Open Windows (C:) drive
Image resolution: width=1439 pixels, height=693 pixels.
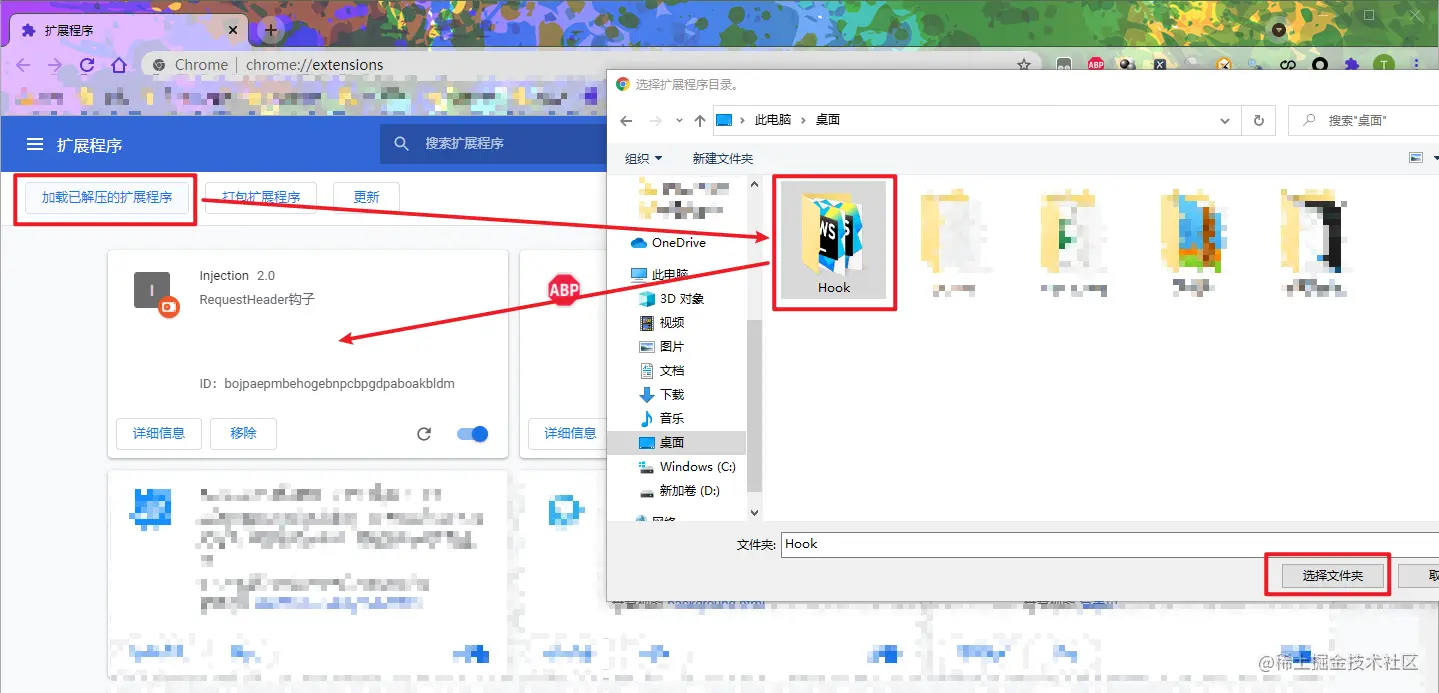(687, 466)
